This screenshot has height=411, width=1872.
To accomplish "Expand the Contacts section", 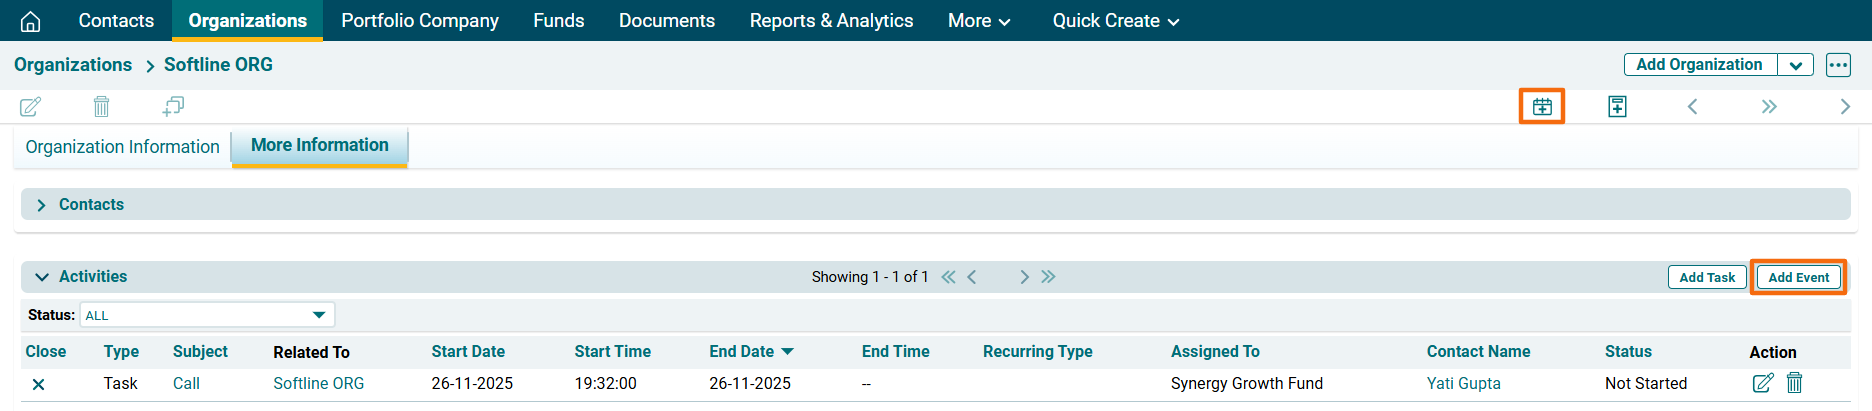I will click(41, 205).
